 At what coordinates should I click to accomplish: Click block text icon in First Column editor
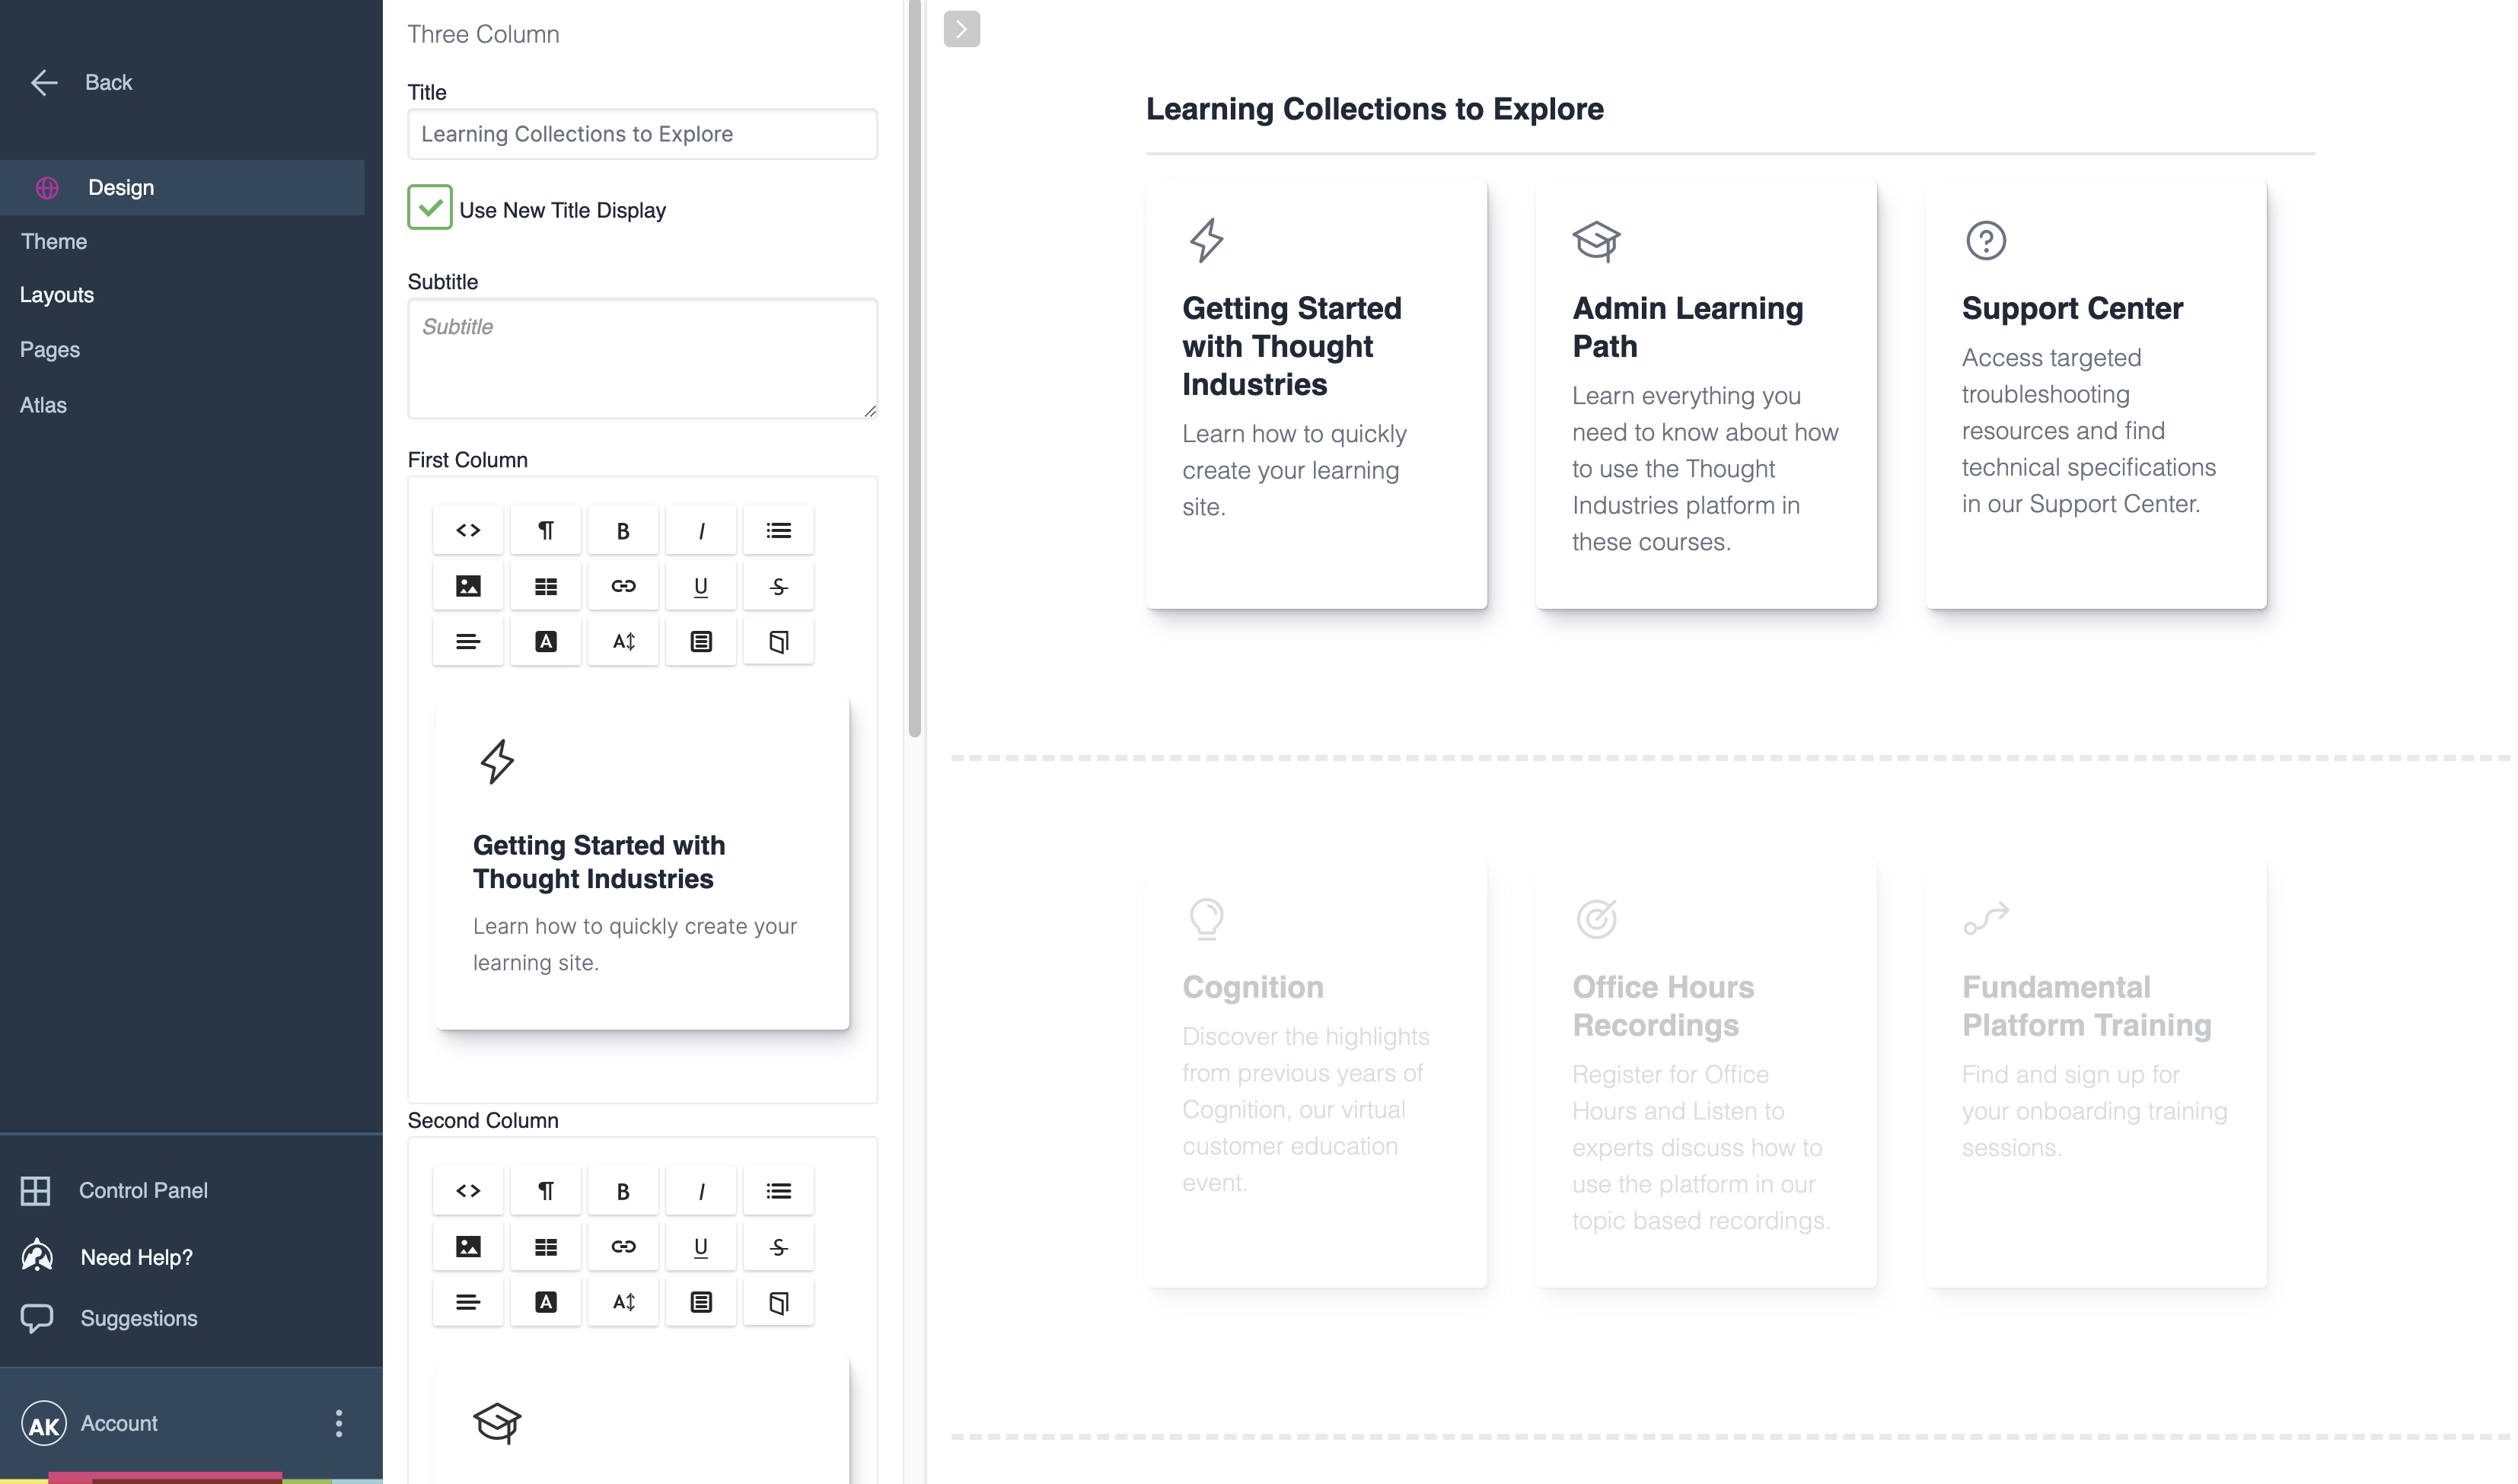point(701,641)
